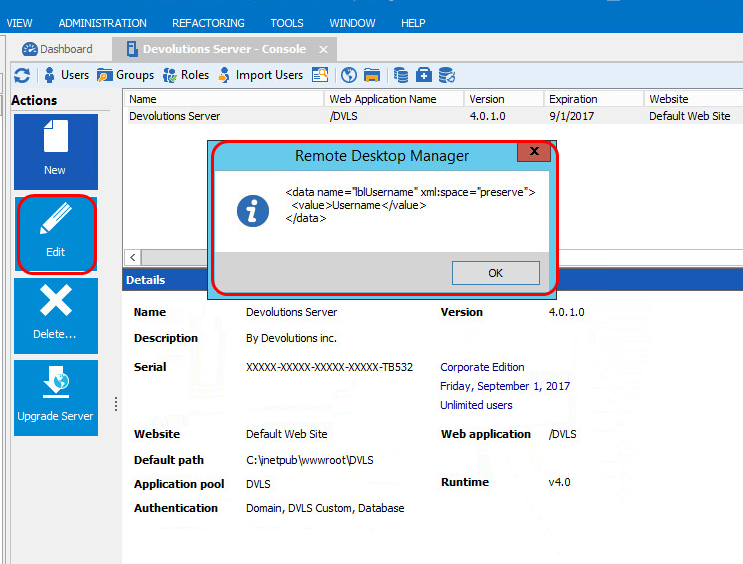
Task: Switch to the Dashboard tab
Action: [x=57, y=49]
